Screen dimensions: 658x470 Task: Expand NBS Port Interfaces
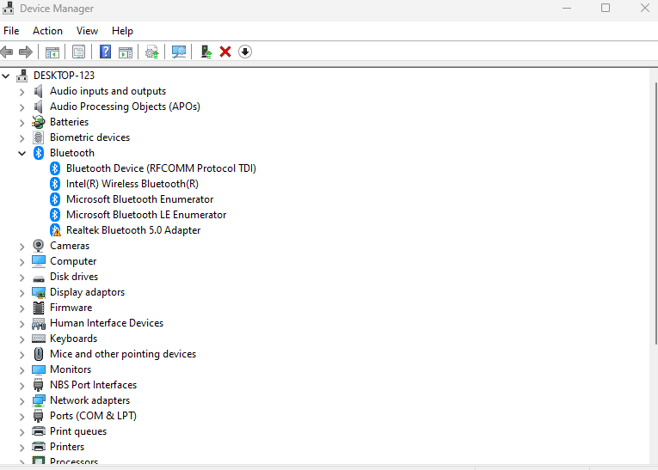point(22,386)
